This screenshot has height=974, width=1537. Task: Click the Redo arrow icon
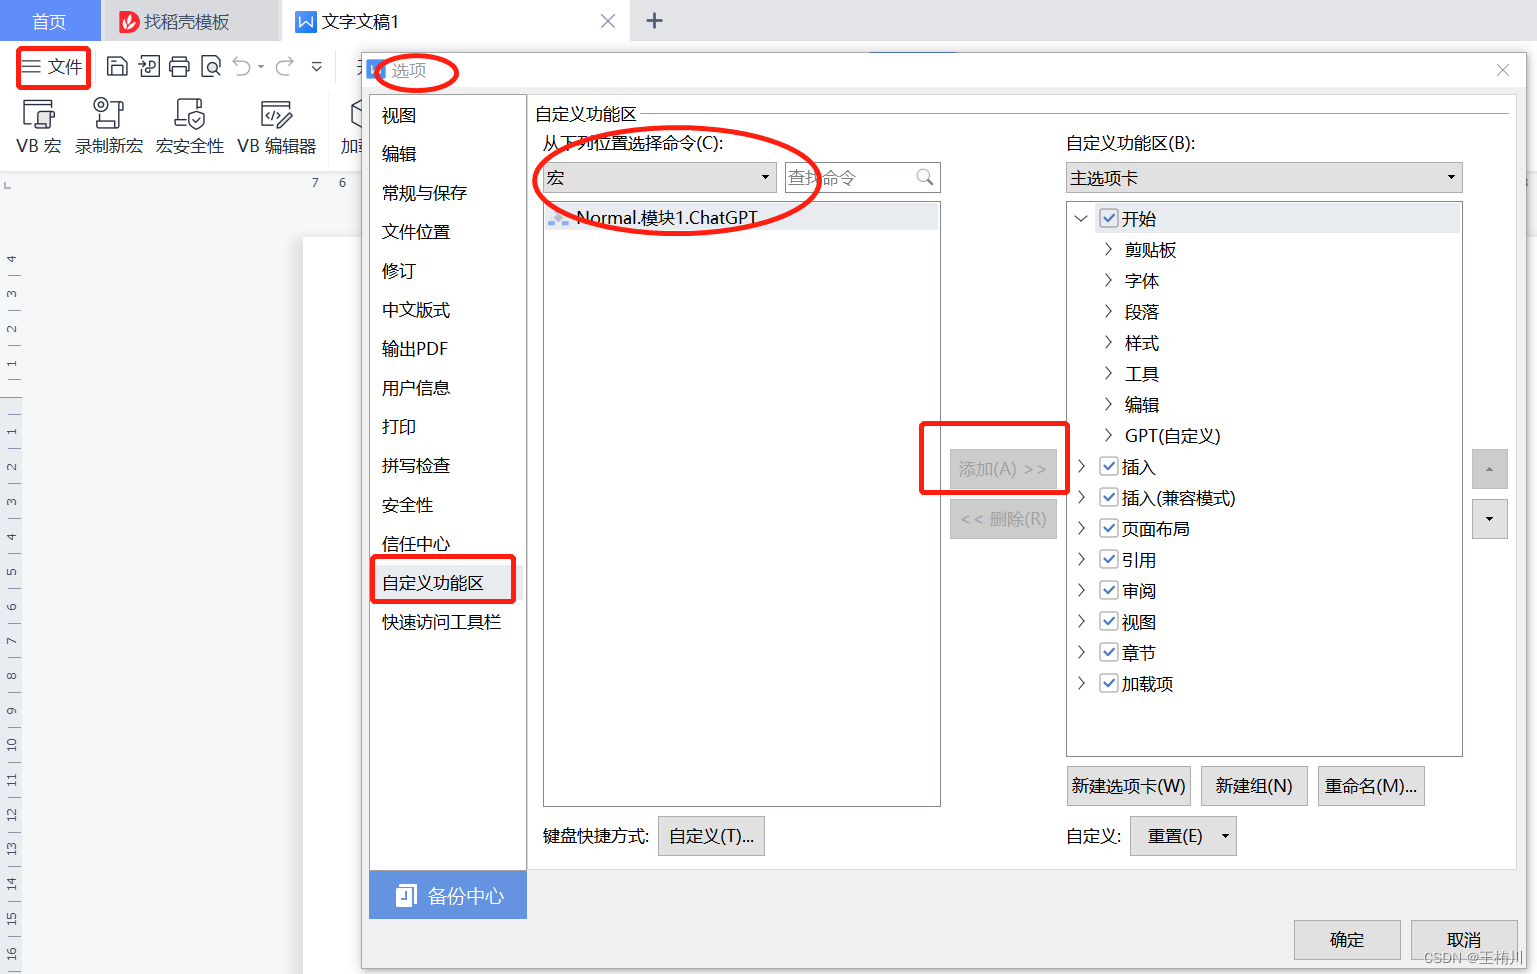click(285, 67)
